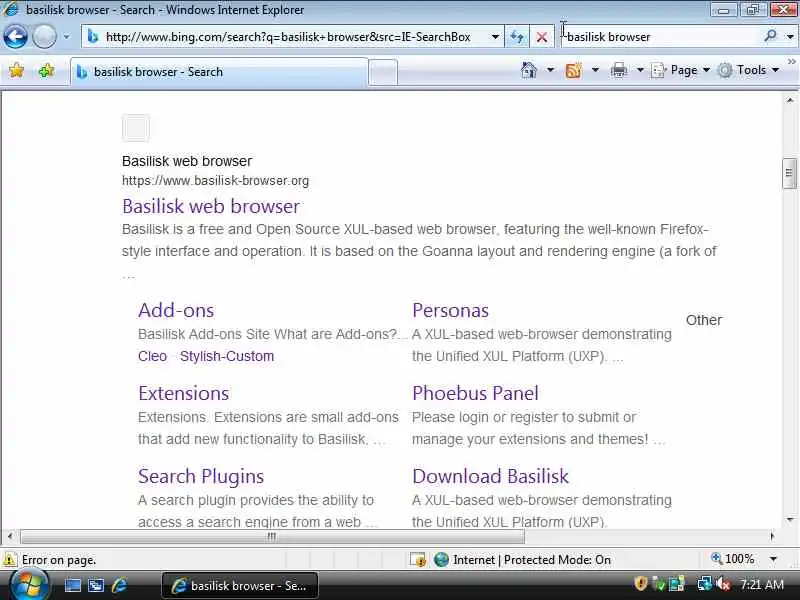Click the site thumbnail placeholder above the result
Screen dimensions: 800x600
coord(136,128)
